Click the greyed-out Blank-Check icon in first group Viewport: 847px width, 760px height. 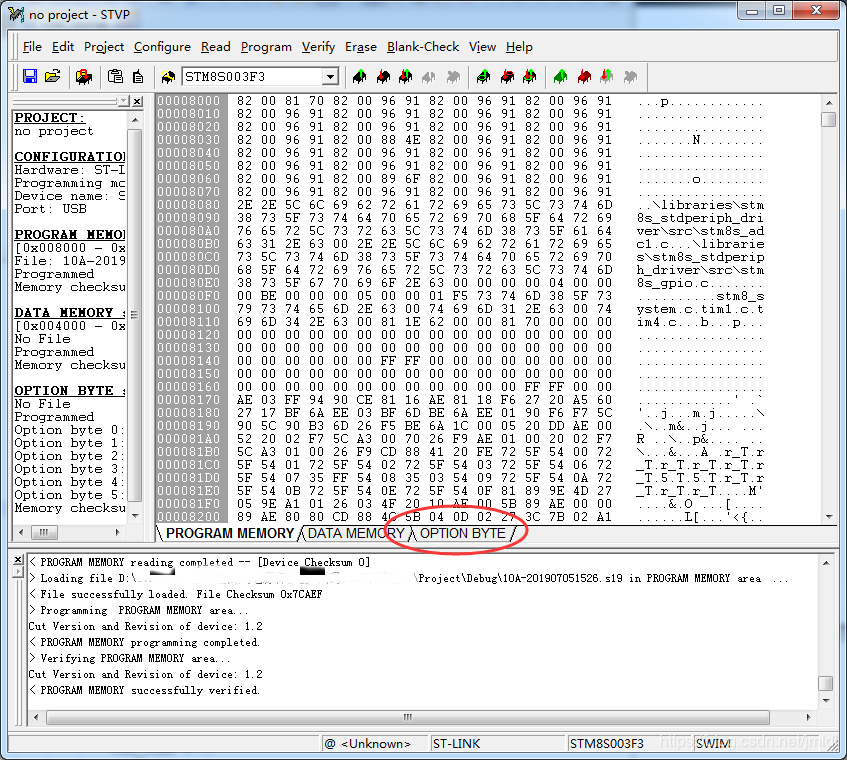point(453,77)
